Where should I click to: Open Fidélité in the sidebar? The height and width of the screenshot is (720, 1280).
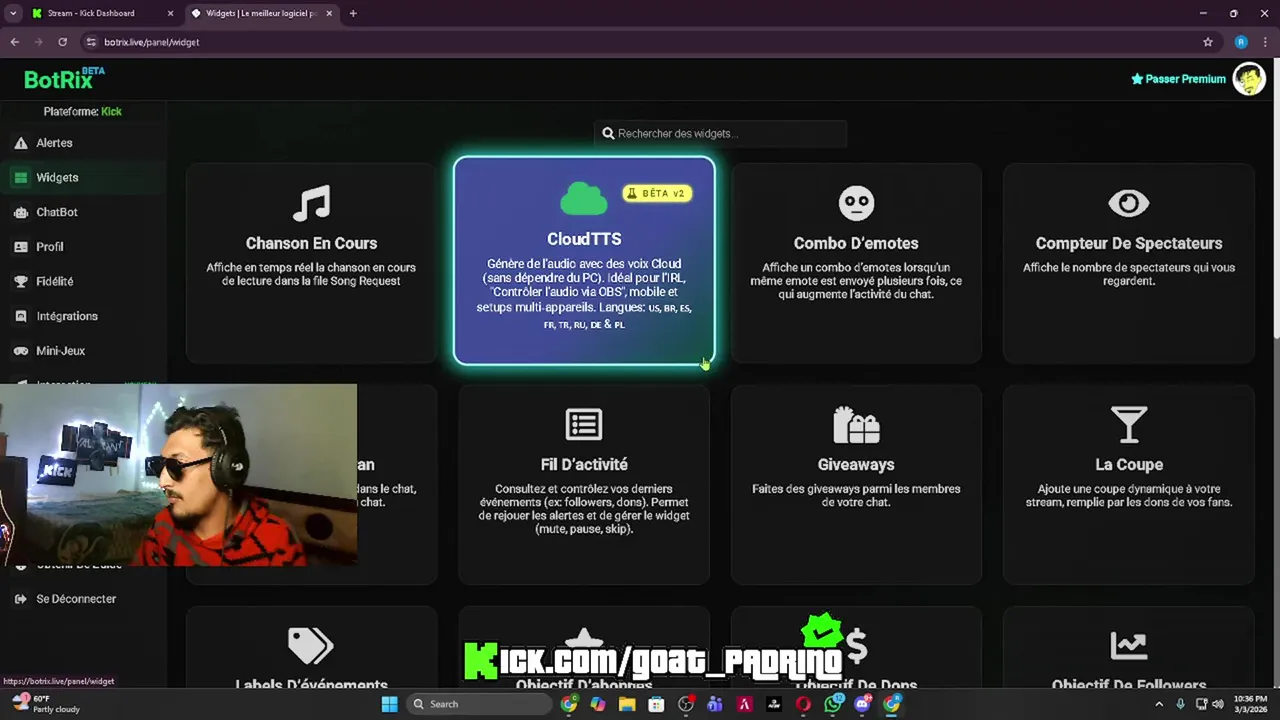click(x=84, y=281)
